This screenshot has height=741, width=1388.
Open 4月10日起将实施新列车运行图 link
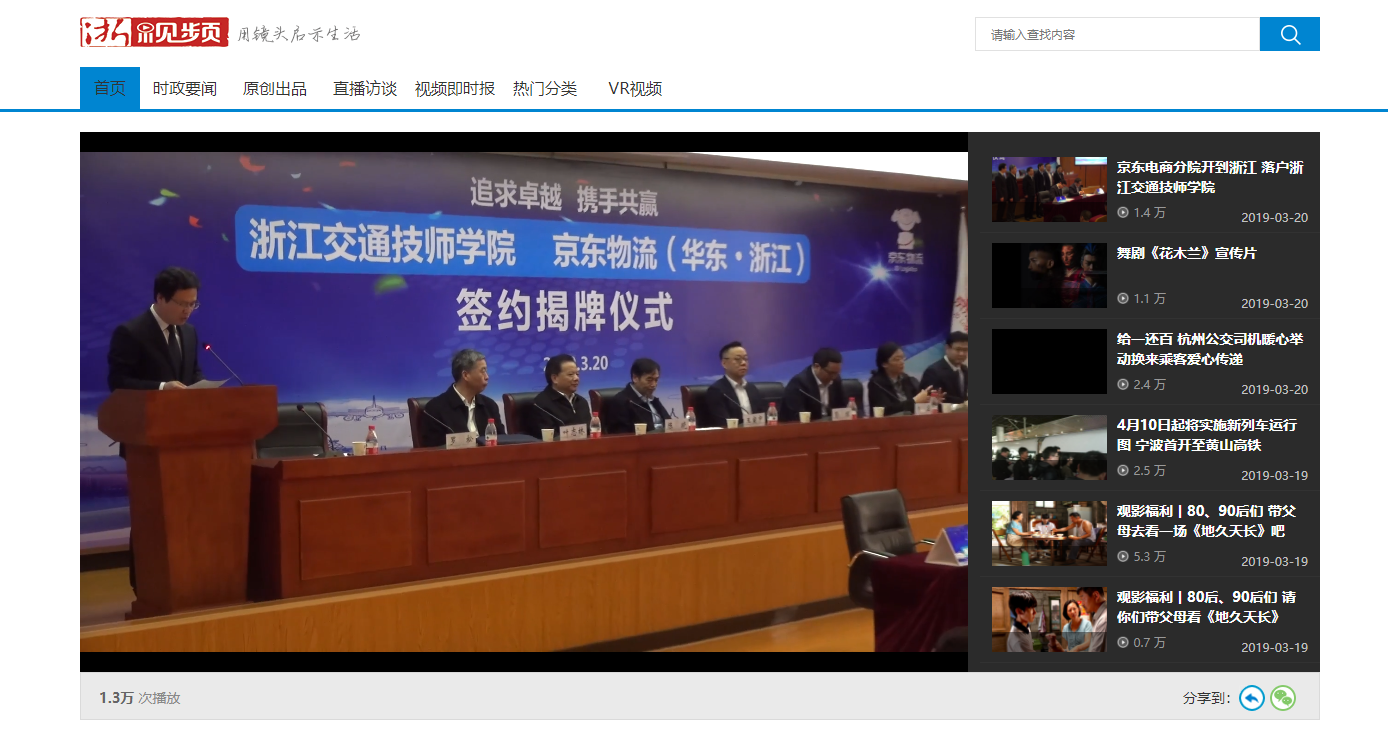[x=1207, y=435]
